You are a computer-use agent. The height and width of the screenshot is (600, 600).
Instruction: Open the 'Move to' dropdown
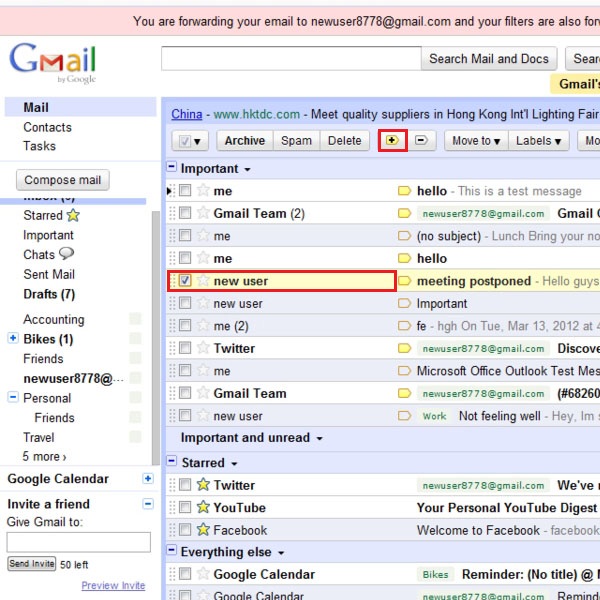(476, 141)
